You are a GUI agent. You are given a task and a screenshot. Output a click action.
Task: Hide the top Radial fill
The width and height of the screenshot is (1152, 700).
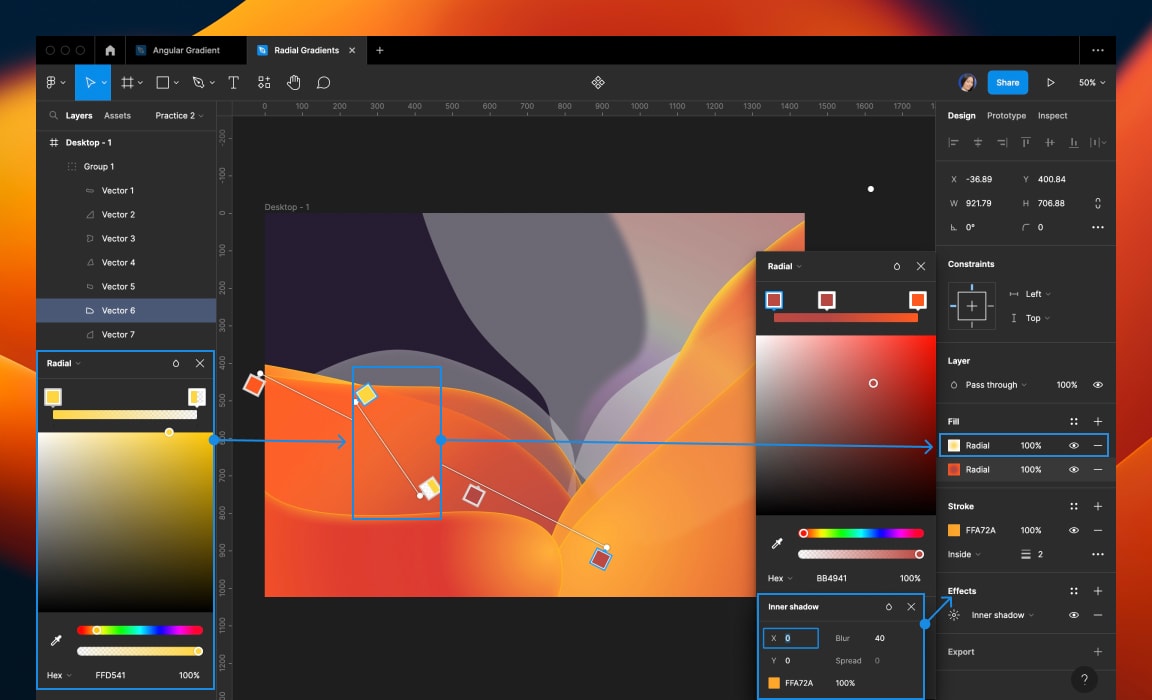click(1074, 445)
